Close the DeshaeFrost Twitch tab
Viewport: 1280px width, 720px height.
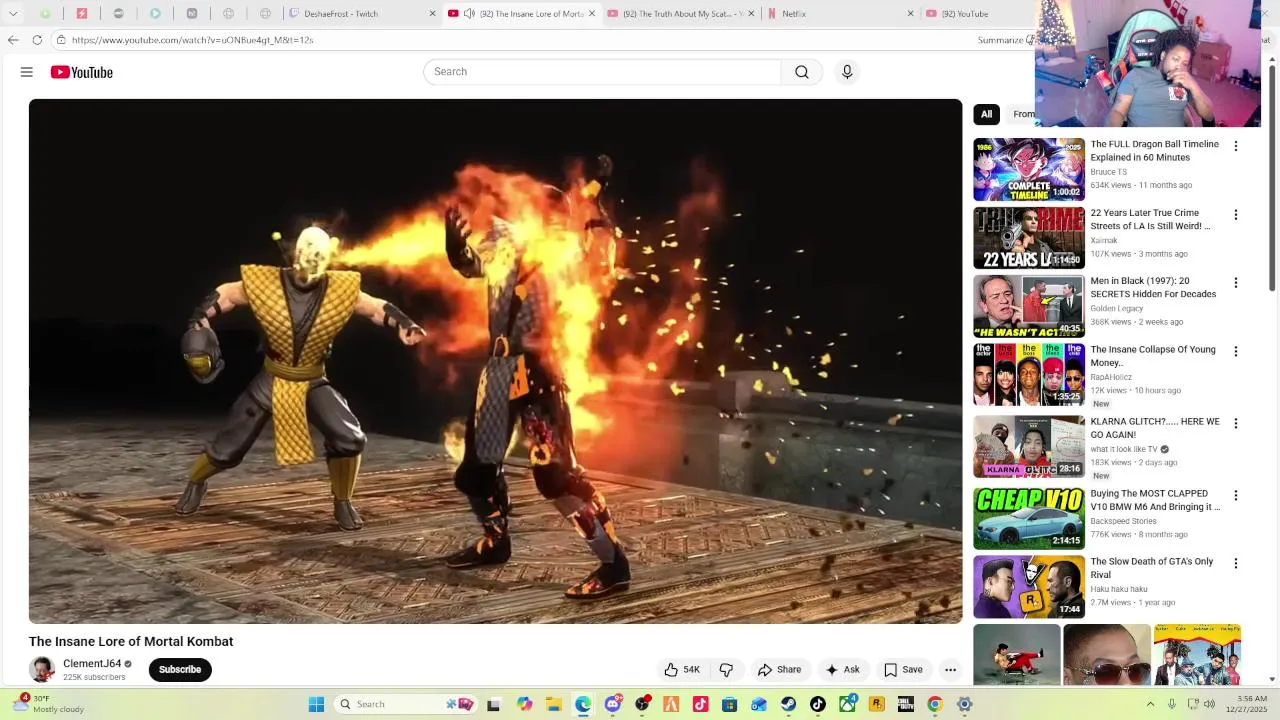432,14
